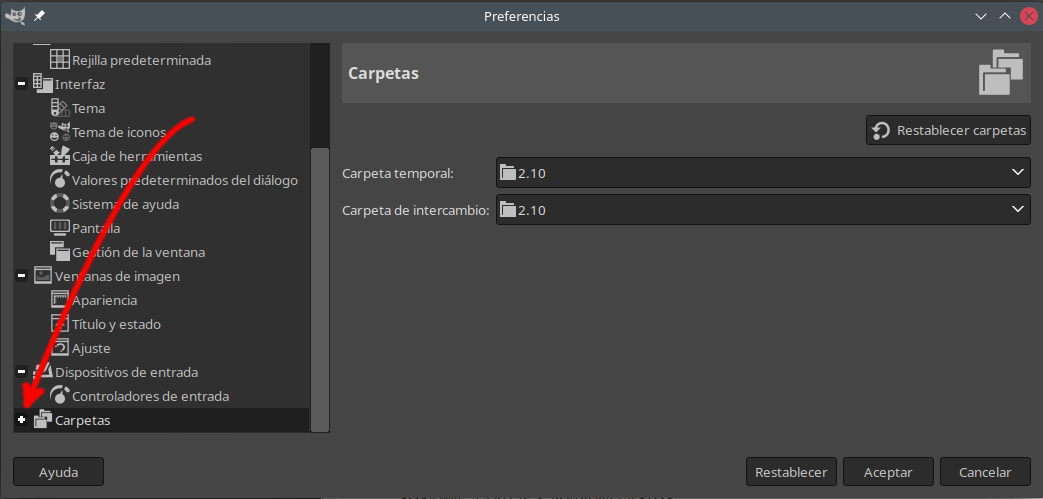The width and height of the screenshot is (1043, 499).
Task: Select Título y estado in tree
Action: tap(116, 324)
